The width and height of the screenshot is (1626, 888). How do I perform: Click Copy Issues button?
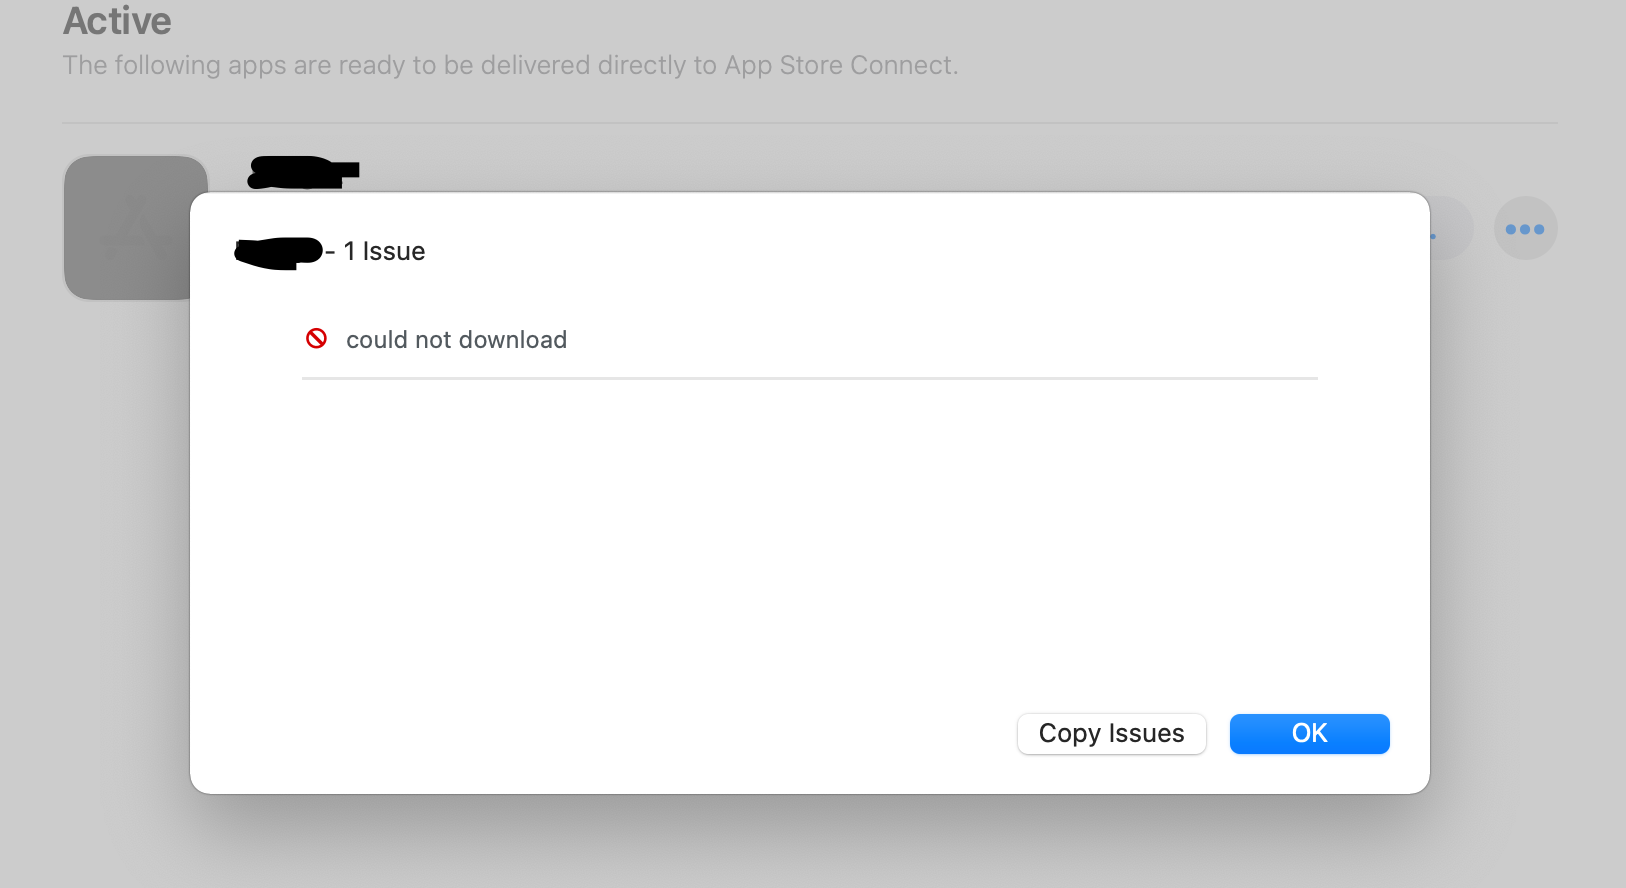(x=1111, y=734)
